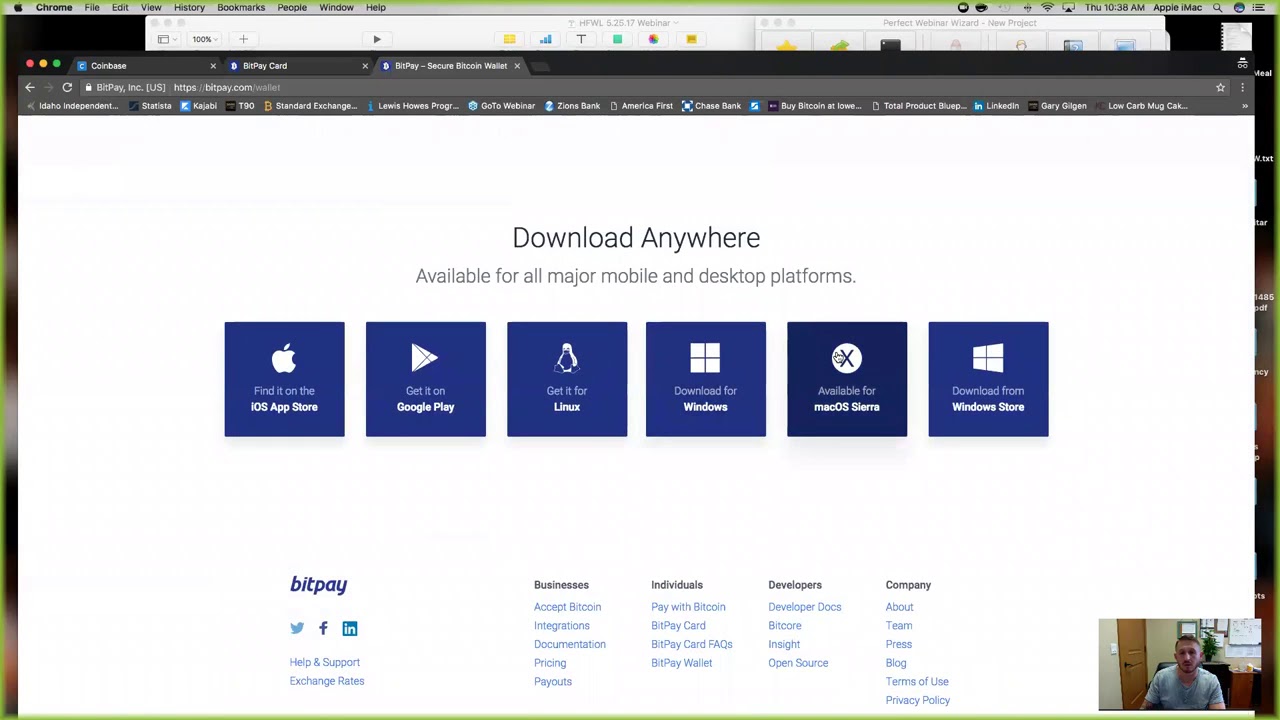This screenshot has height=720, width=1280.
Task: Open Spotlight search in the menu bar
Action: pyautogui.click(x=1217, y=7)
